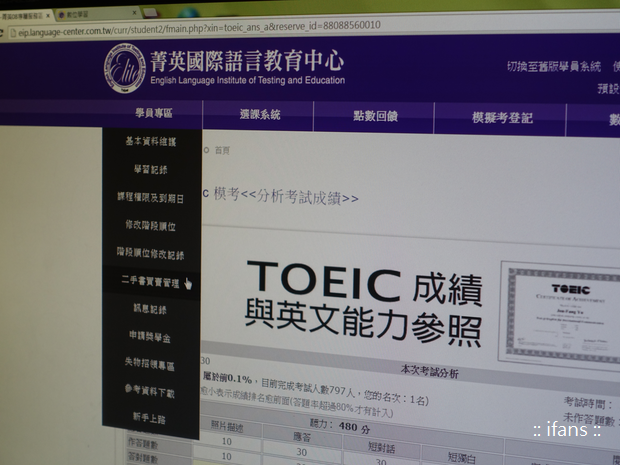Click the 應答 column header

[302, 437]
